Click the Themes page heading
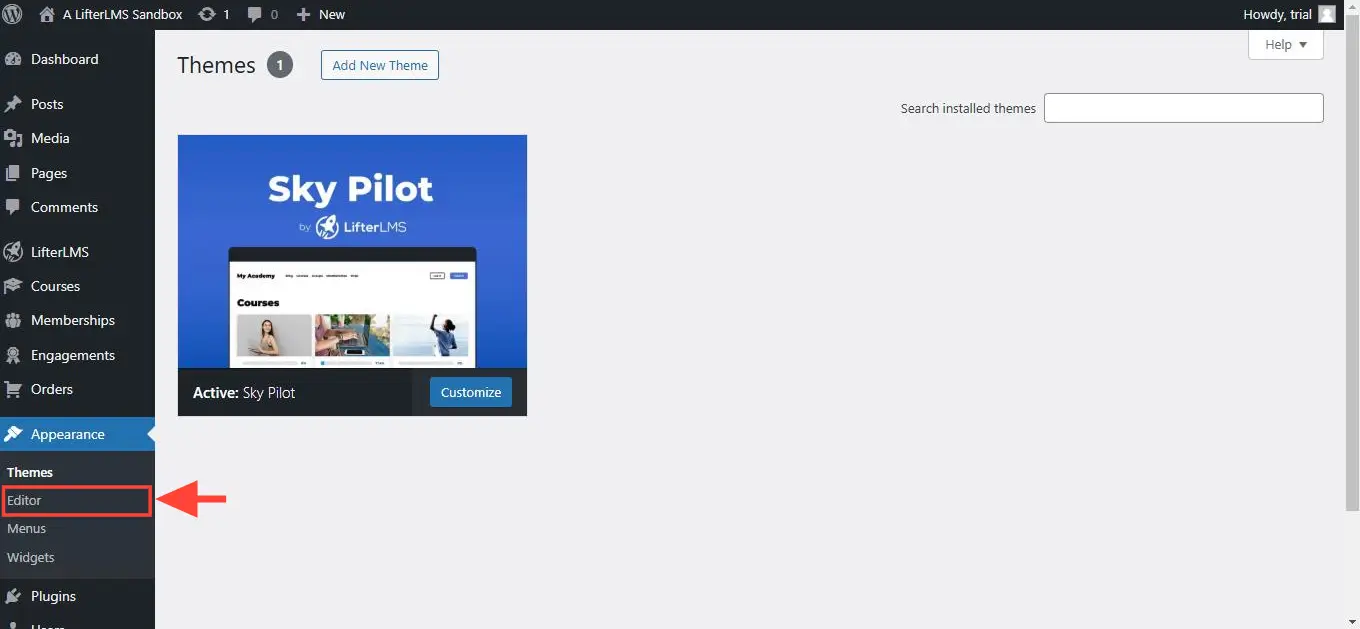The image size is (1360, 629). (x=217, y=65)
